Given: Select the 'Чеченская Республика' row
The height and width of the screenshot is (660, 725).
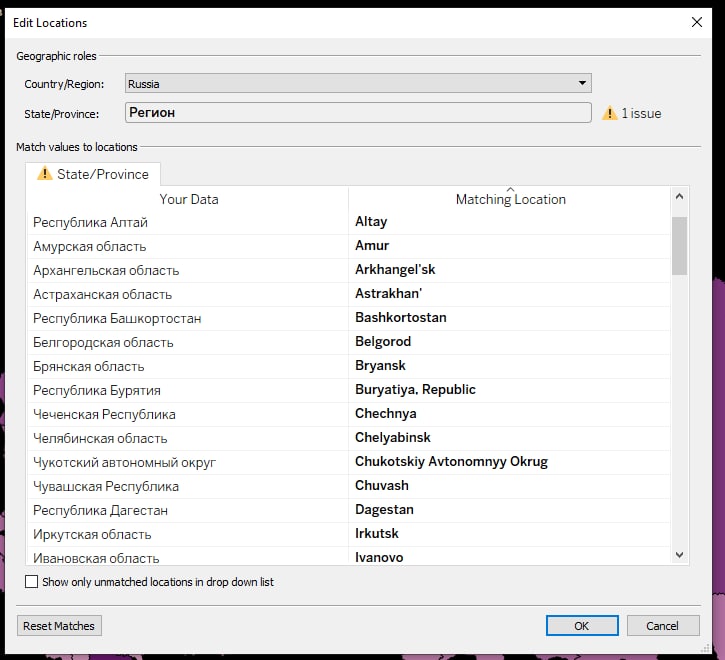Looking at the screenshot, I should tap(104, 414).
